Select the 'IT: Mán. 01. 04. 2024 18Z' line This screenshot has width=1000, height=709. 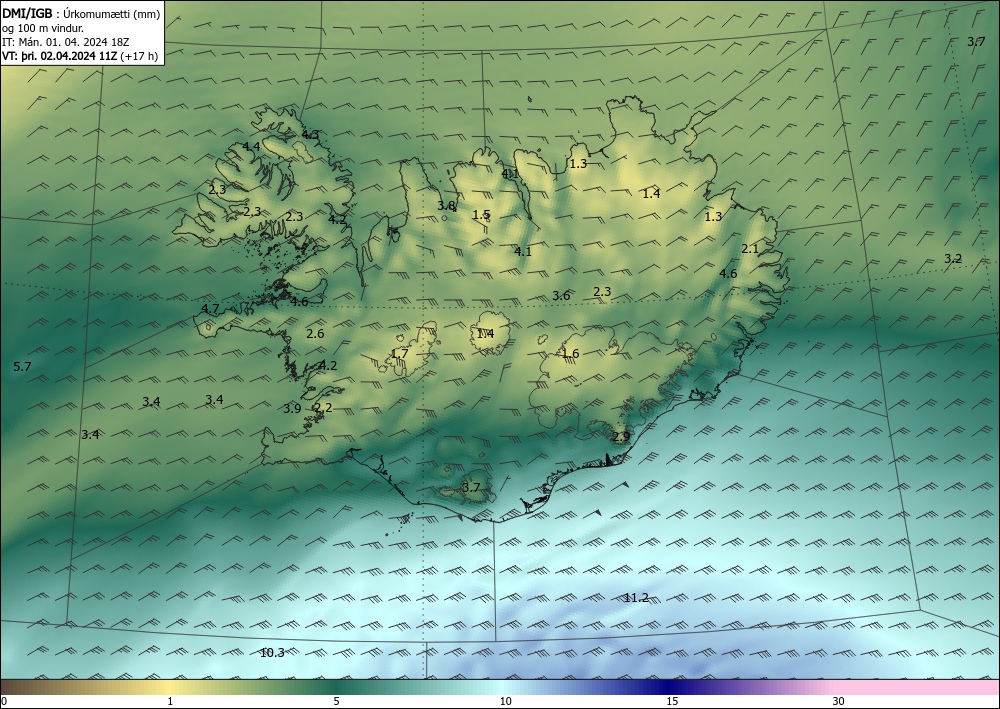(x=66, y=42)
